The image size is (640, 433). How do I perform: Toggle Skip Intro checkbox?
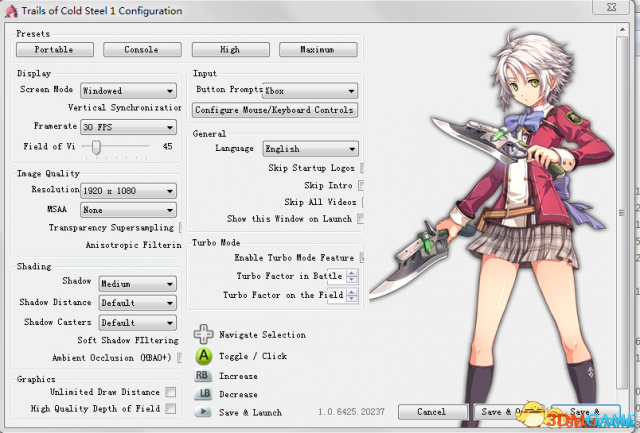(361, 186)
